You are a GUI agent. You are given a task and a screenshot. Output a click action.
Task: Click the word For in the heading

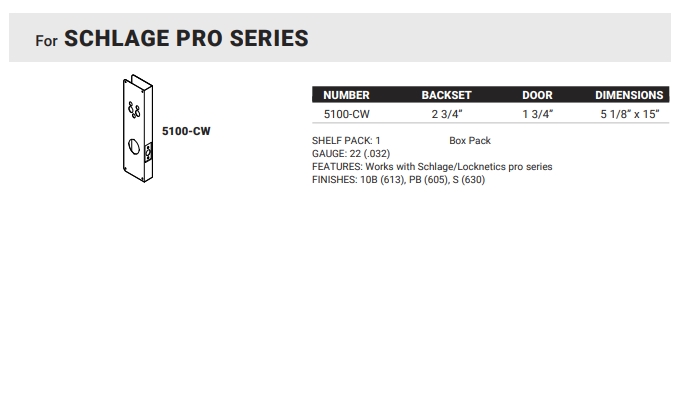click(x=46, y=41)
